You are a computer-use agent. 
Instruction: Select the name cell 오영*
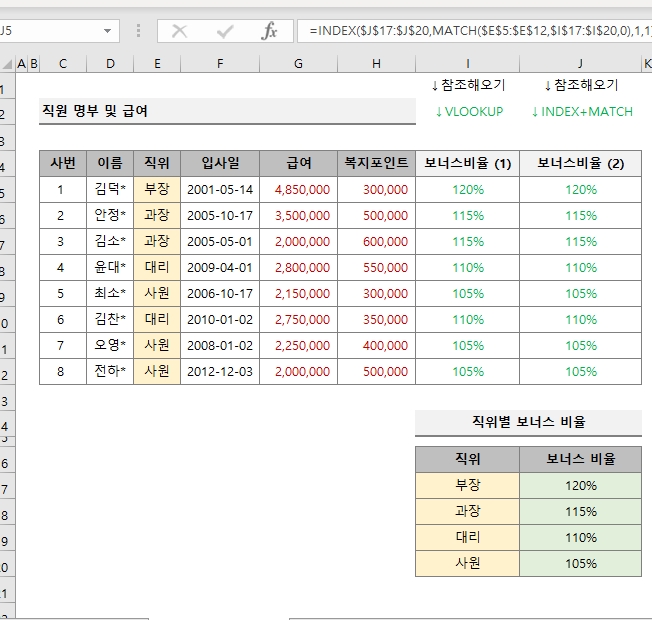(110, 345)
